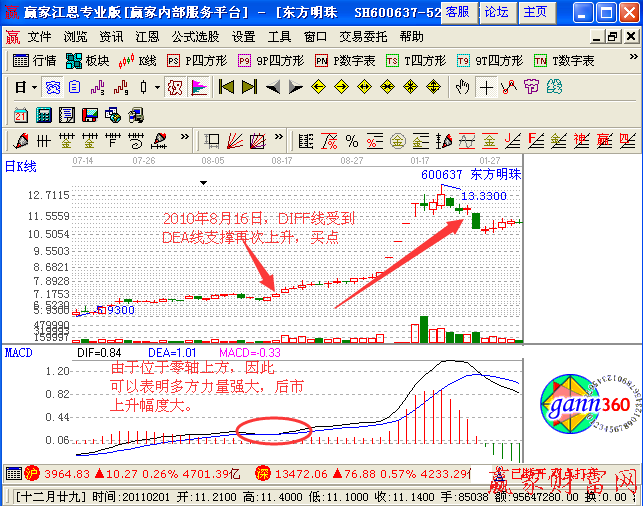Click the 板块 sector toolbar button
The width and height of the screenshot is (643, 506).
[x=88, y=60]
